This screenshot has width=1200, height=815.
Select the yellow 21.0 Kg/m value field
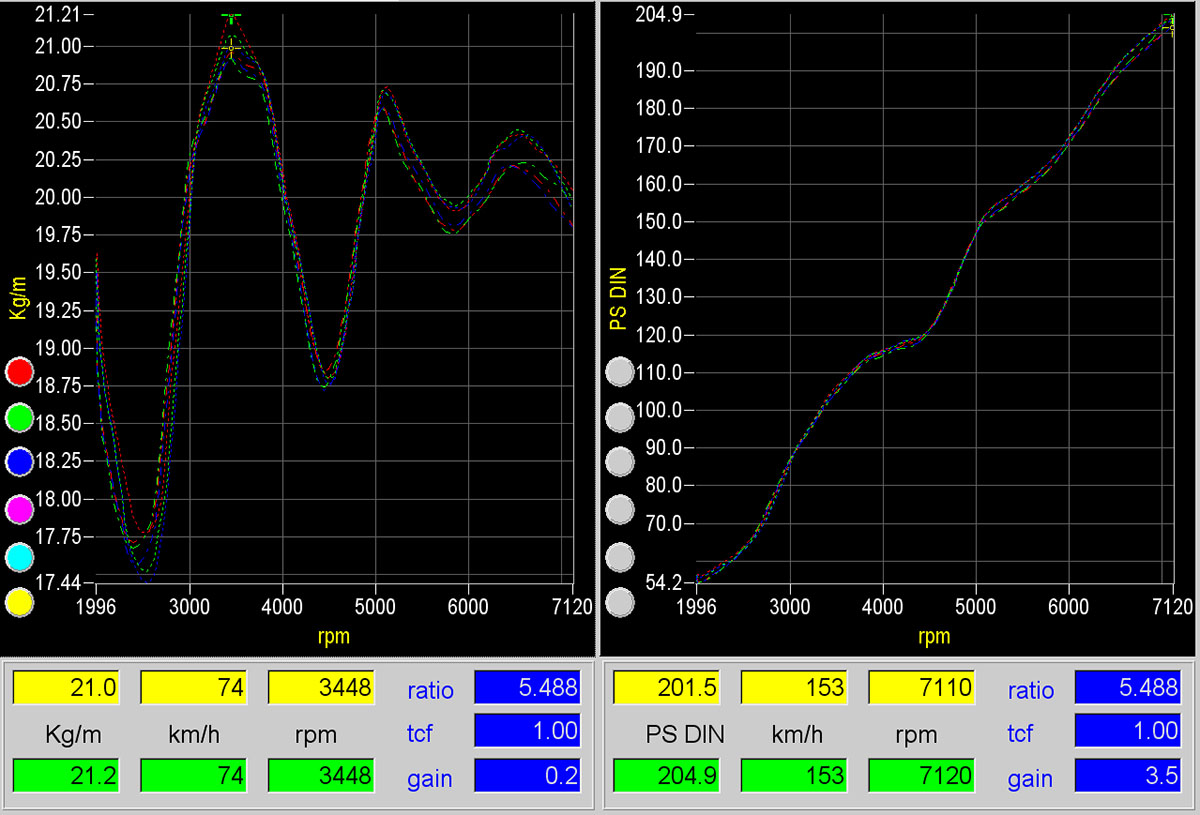pos(65,688)
